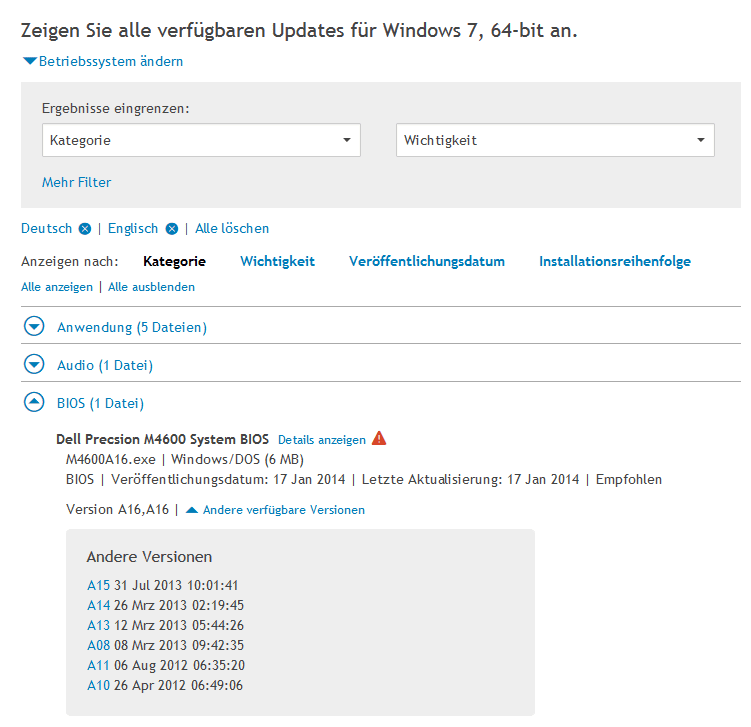Viewport: 751px width, 727px height.
Task: Open the Mehr Filter link
Action: point(77,182)
